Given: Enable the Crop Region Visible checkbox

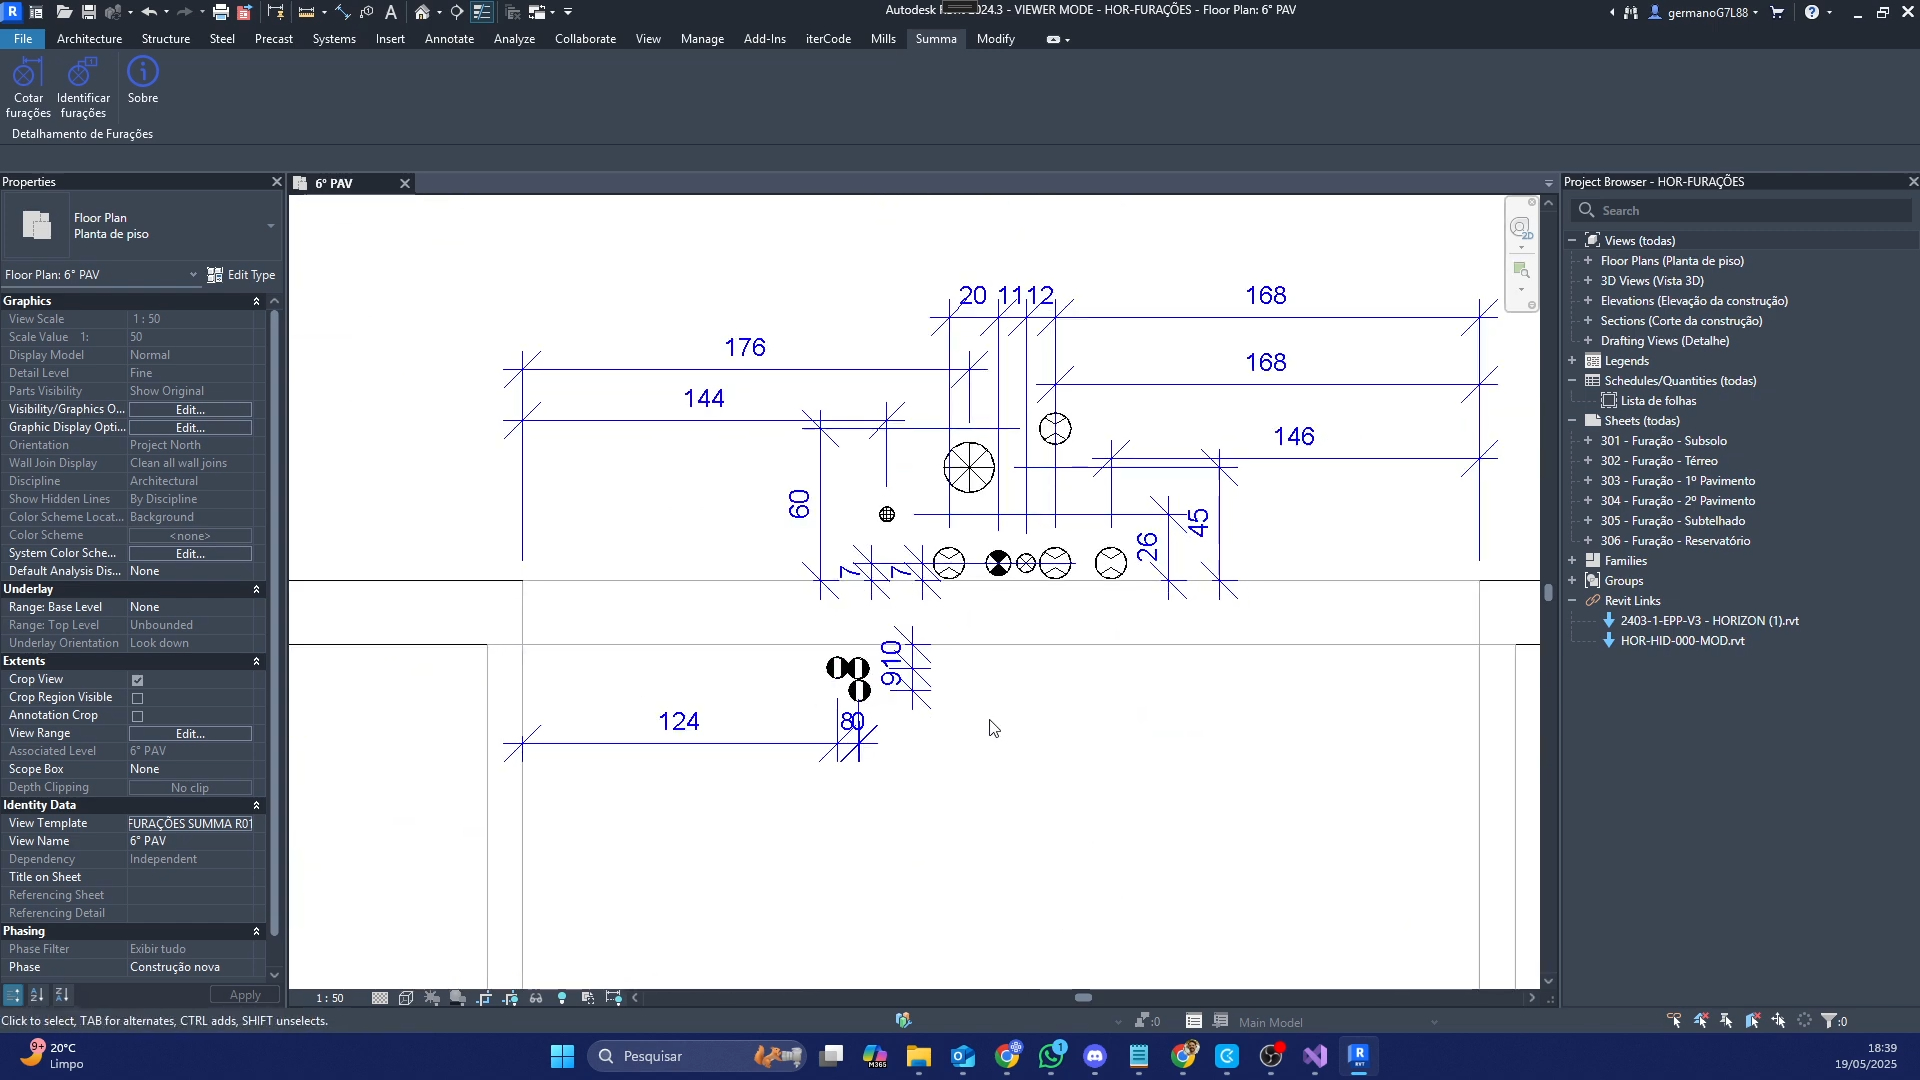Looking at the screenshot, I should click(138, 698).
